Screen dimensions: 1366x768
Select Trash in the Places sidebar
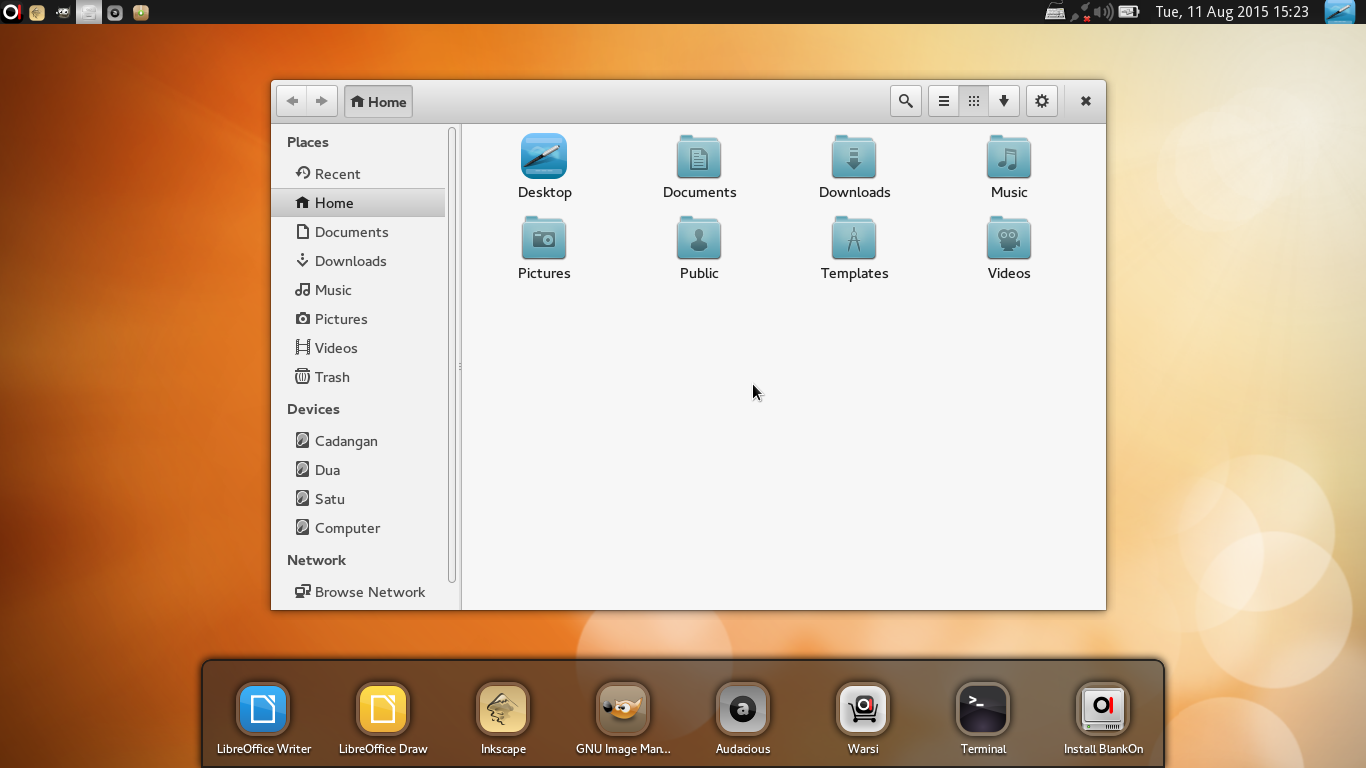(x=331, y=377)
